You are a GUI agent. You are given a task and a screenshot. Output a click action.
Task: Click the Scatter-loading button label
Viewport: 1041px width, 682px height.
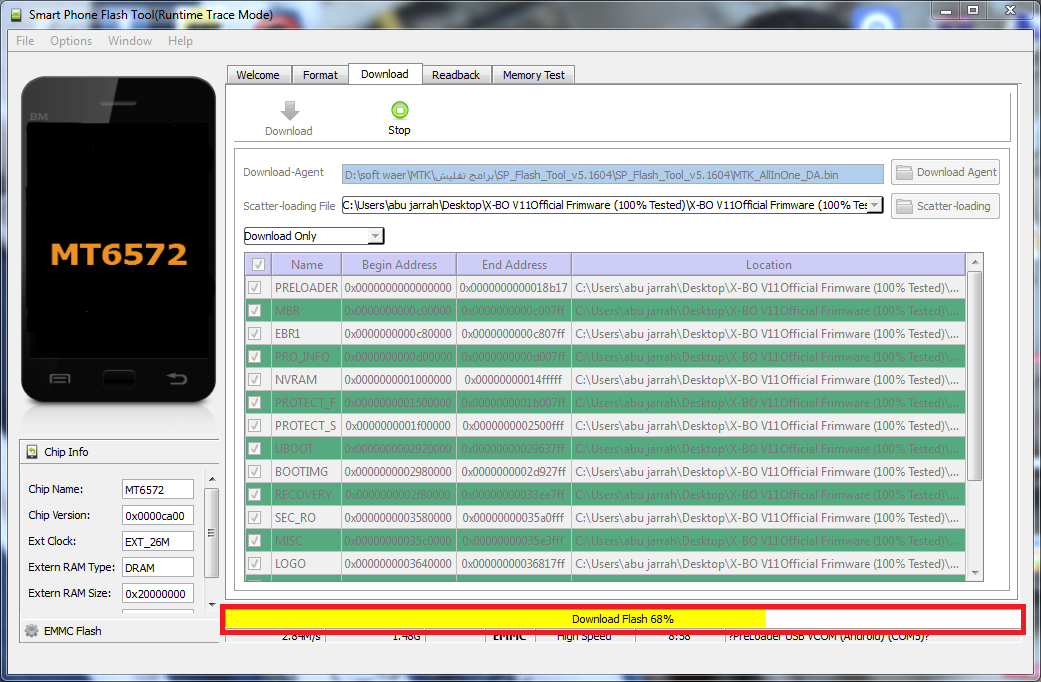(953, 207)
